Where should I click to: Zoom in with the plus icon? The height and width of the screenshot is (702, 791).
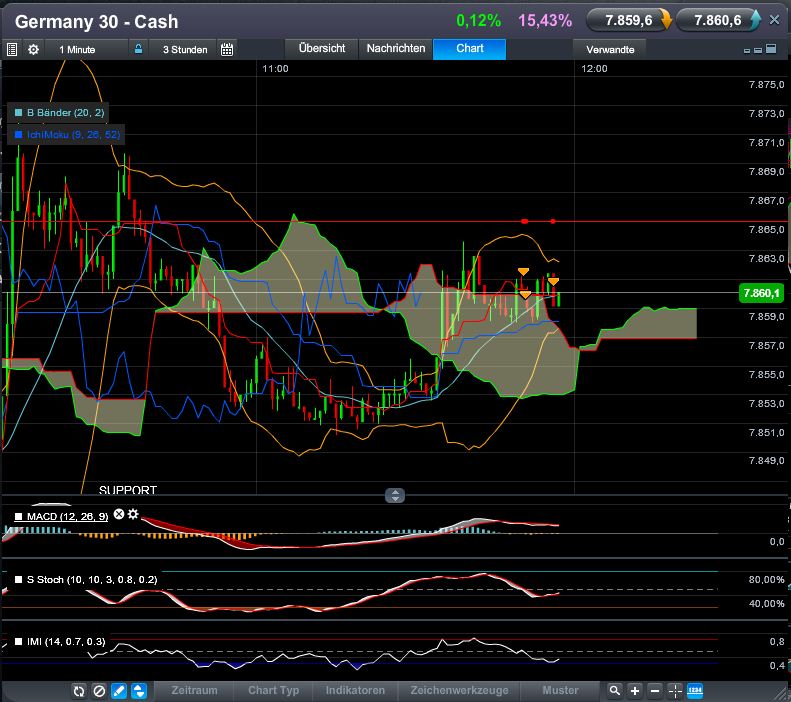[635, 691]
